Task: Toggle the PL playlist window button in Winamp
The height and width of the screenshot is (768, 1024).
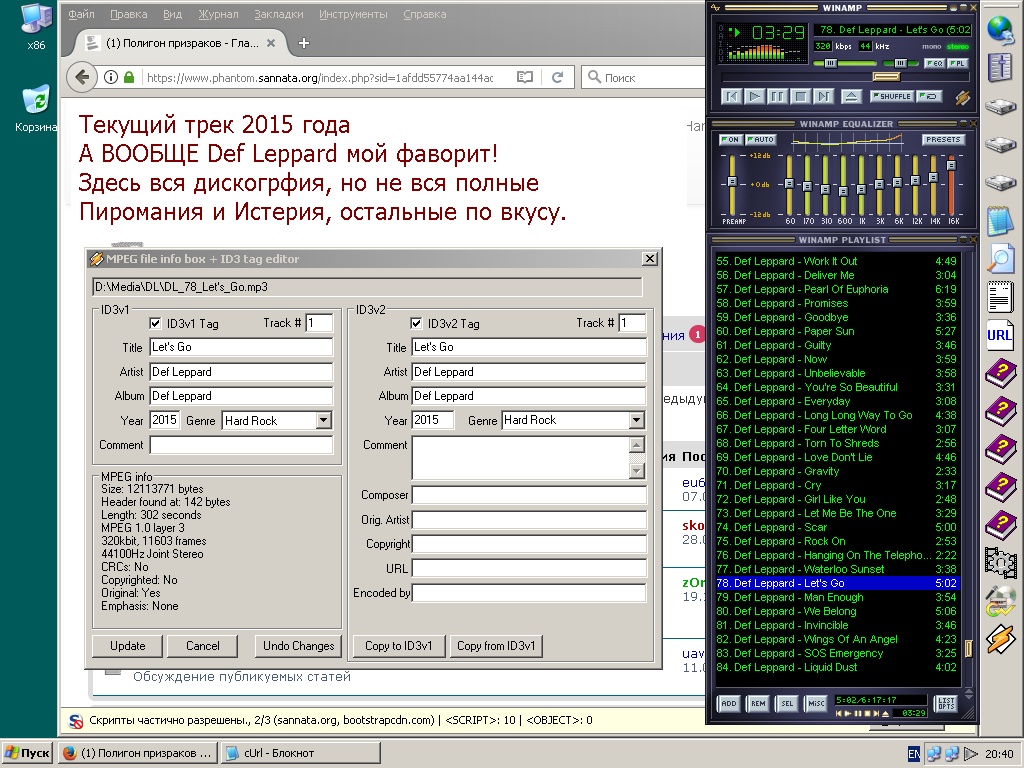Action: (x=958, y=63)
